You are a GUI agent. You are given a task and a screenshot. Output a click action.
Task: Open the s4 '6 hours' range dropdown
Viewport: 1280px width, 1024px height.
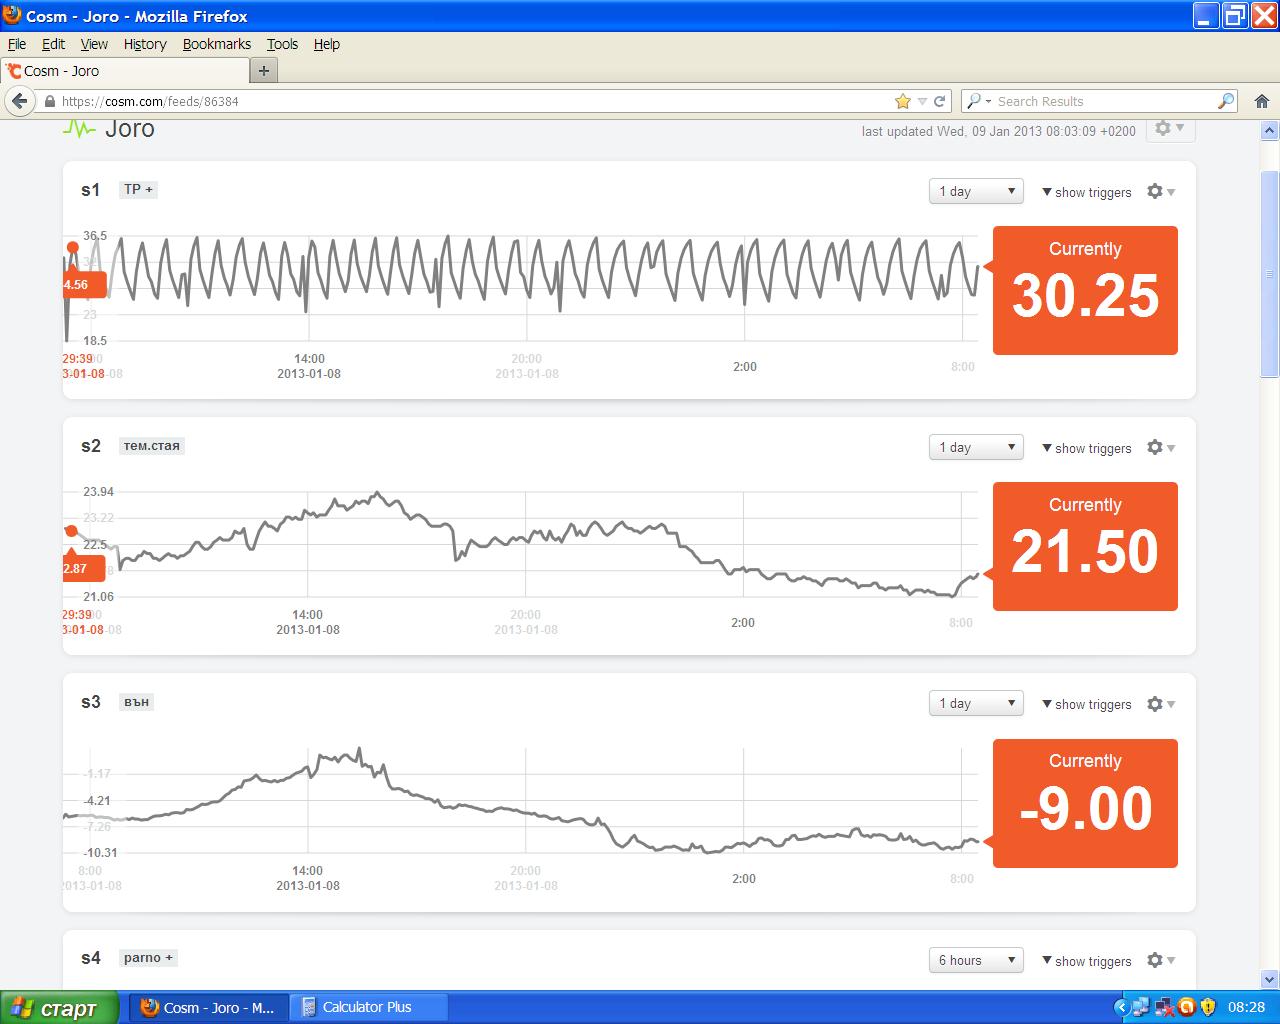pyautogui.click(x=976, y=960)
